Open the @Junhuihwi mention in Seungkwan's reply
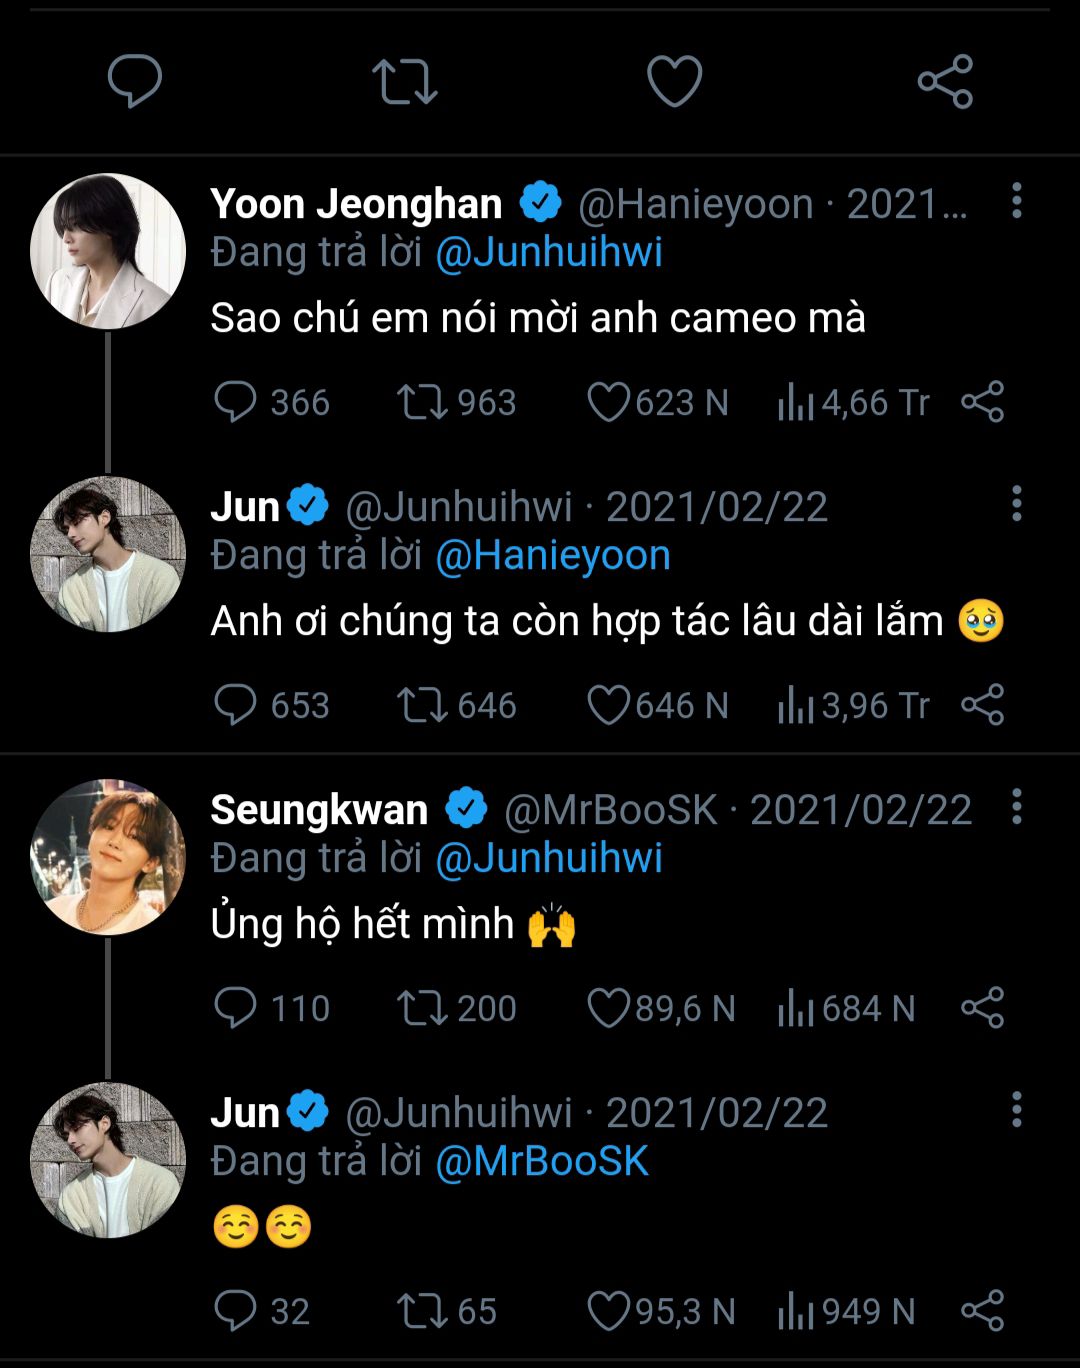Screen dimensions: 1080x1368 coord(549,858)
